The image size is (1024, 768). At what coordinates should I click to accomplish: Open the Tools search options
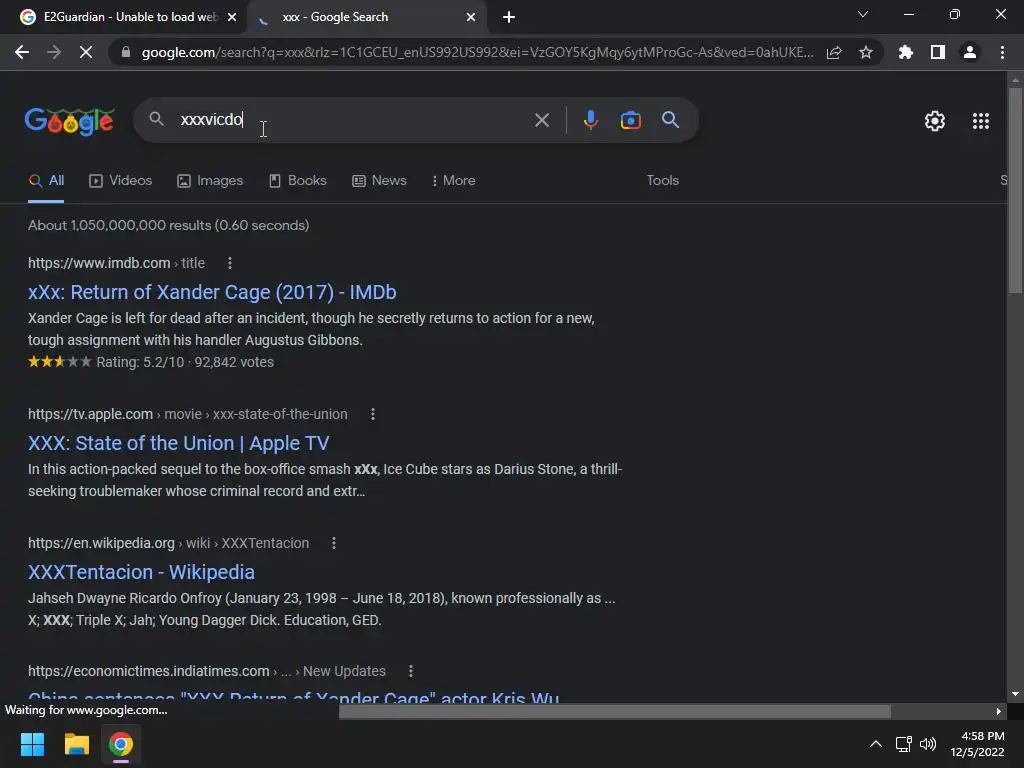(x=662, y=181)
